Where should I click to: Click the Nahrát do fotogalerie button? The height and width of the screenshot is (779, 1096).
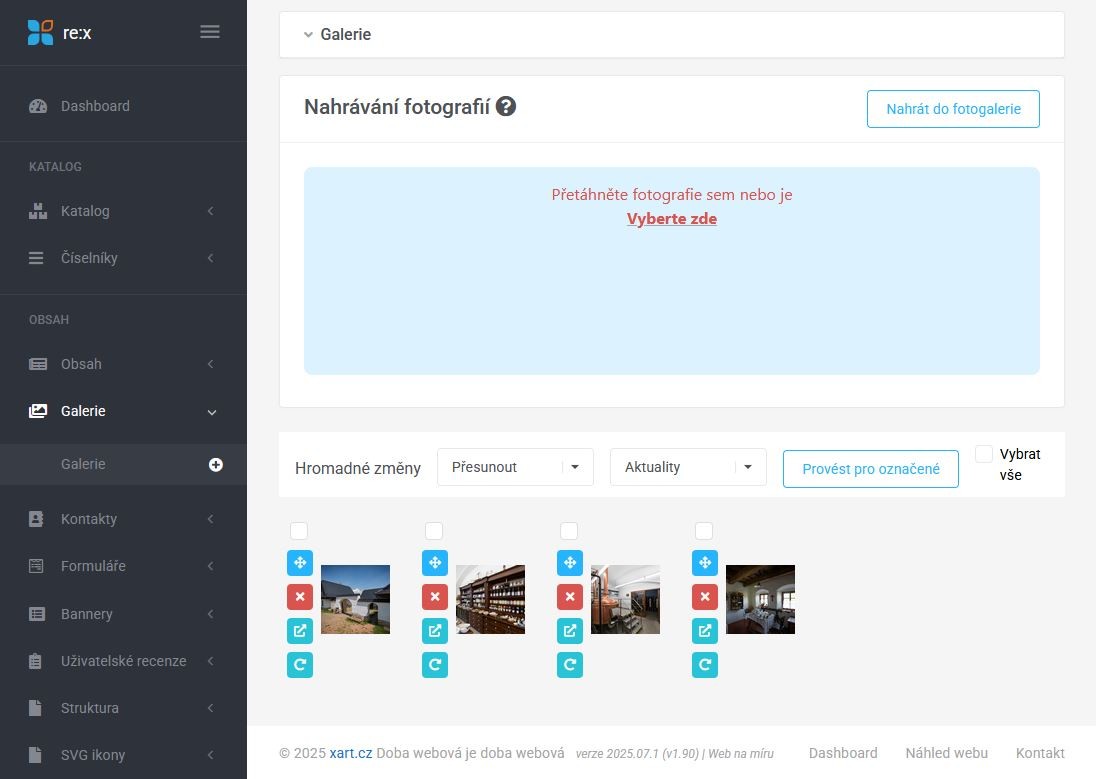[x=953, y=109]
